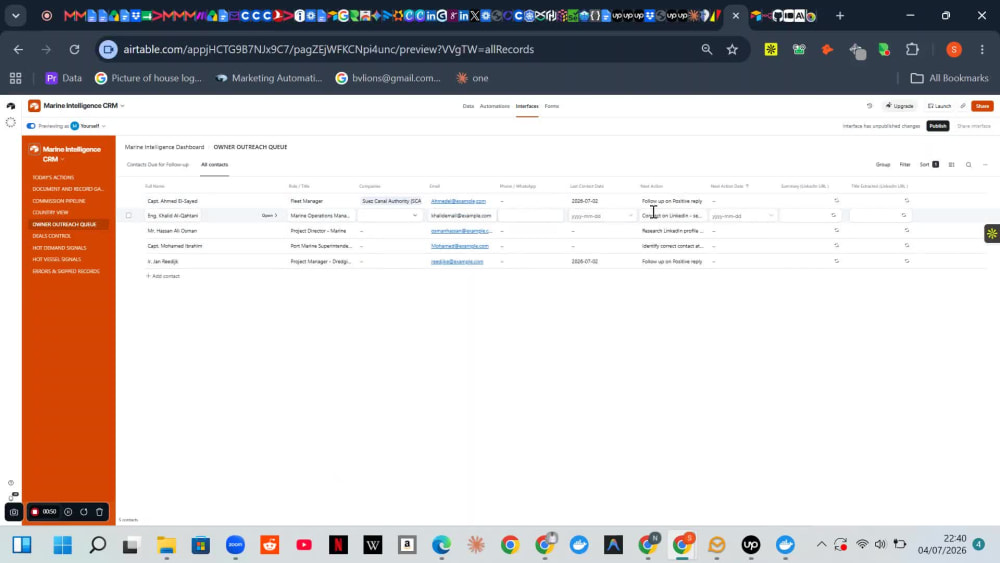This screenshot has width=1000, height=563.
Task: Open the Sort control in table toolbar
Action: click(x=929, y=165)
